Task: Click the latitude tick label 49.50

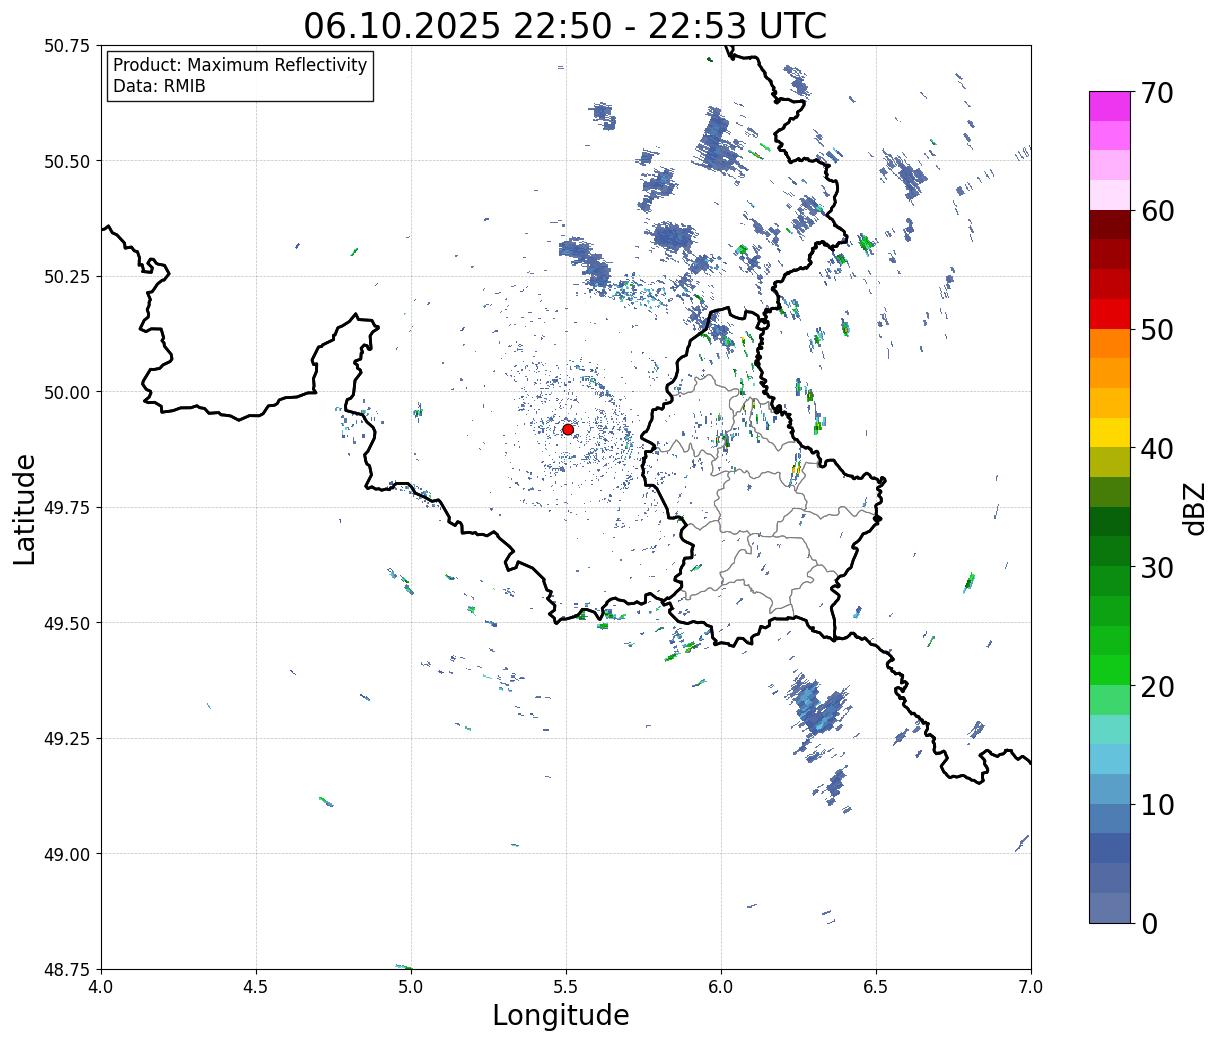Action: coord(67,623)
